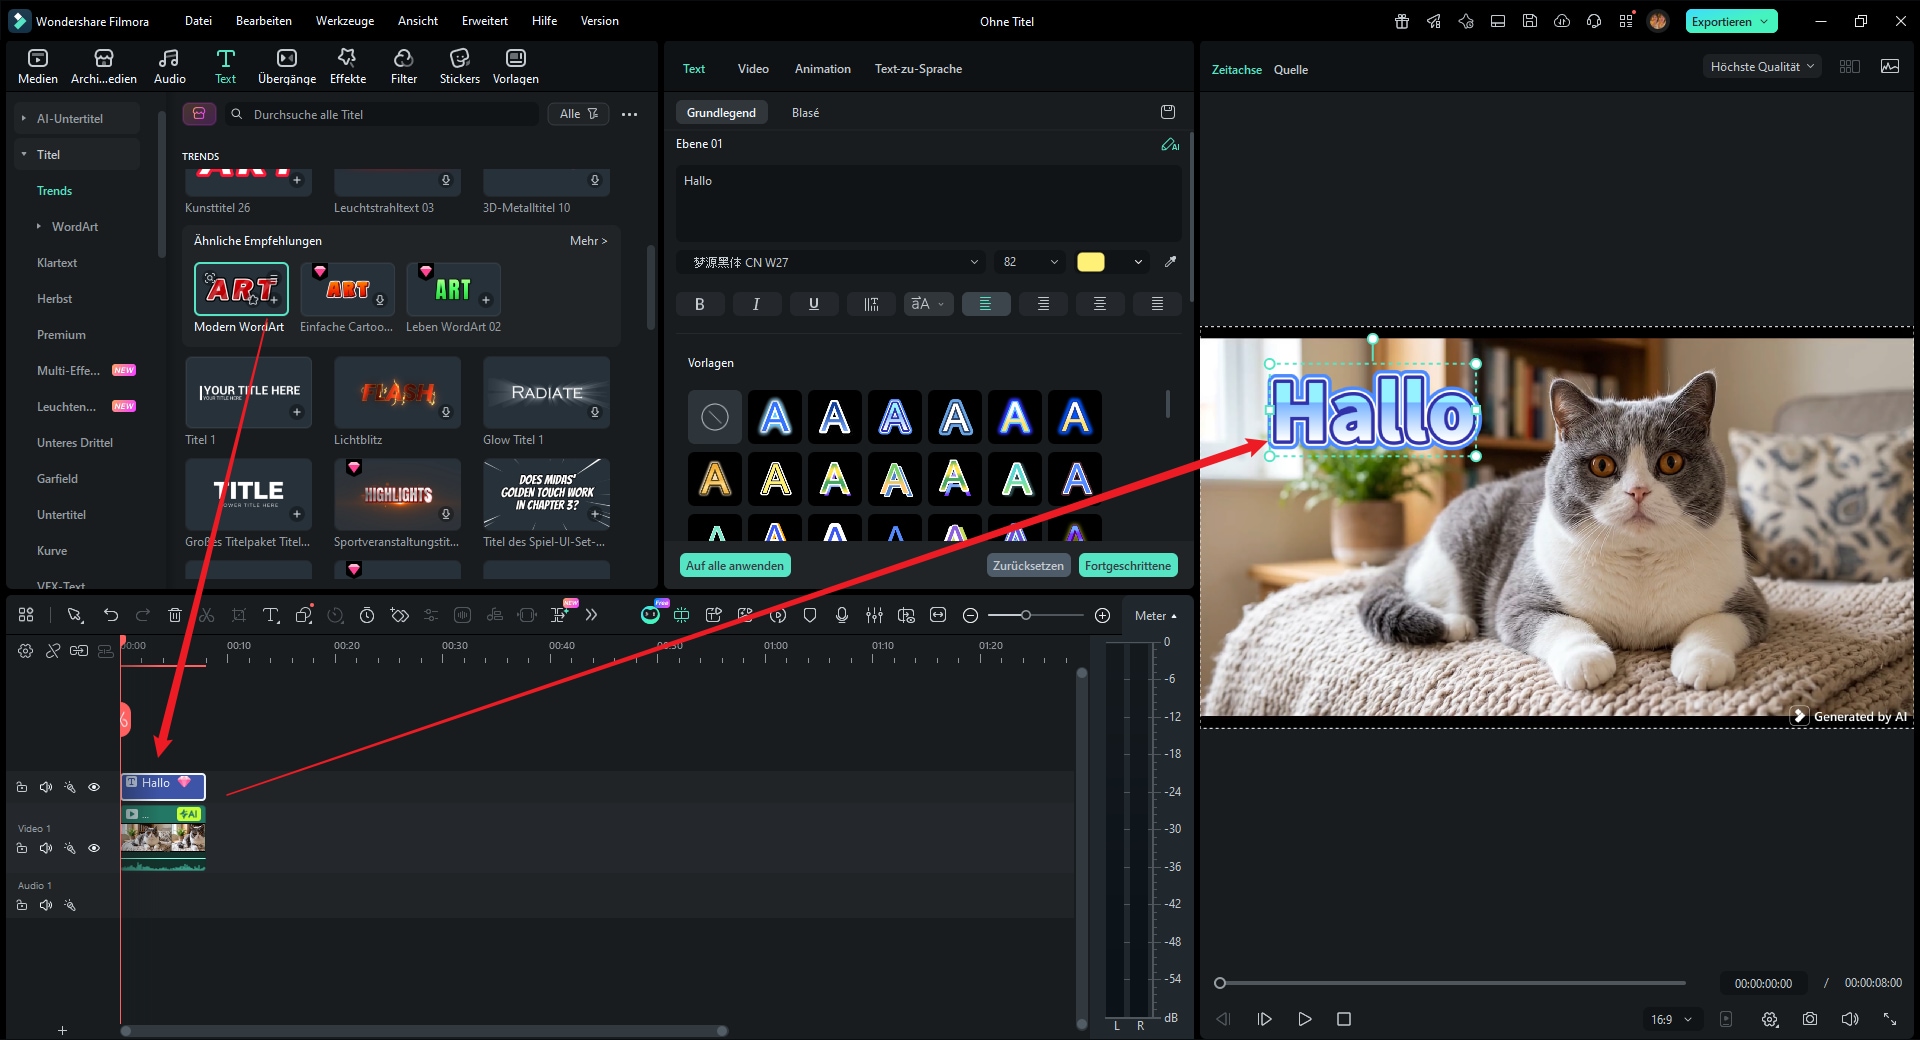Viewport: 1920px width, 1040px height.
Task: Open the Höchste Qualität dropdown
Action: click(1762, 67)
